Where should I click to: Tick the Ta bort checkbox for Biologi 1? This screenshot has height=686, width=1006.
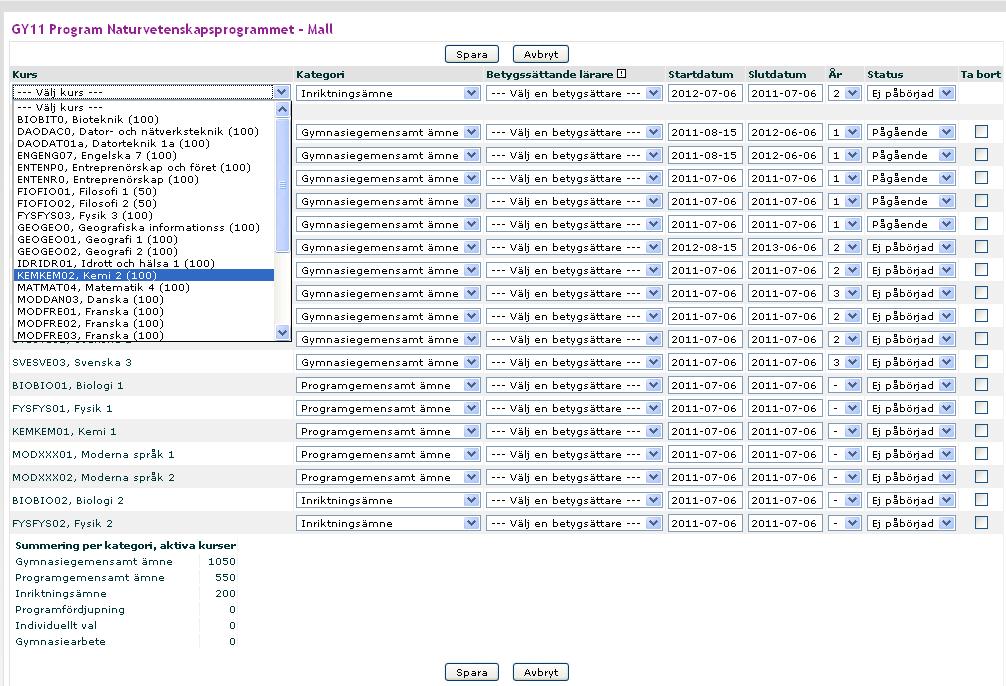click(x=981, y=385)
